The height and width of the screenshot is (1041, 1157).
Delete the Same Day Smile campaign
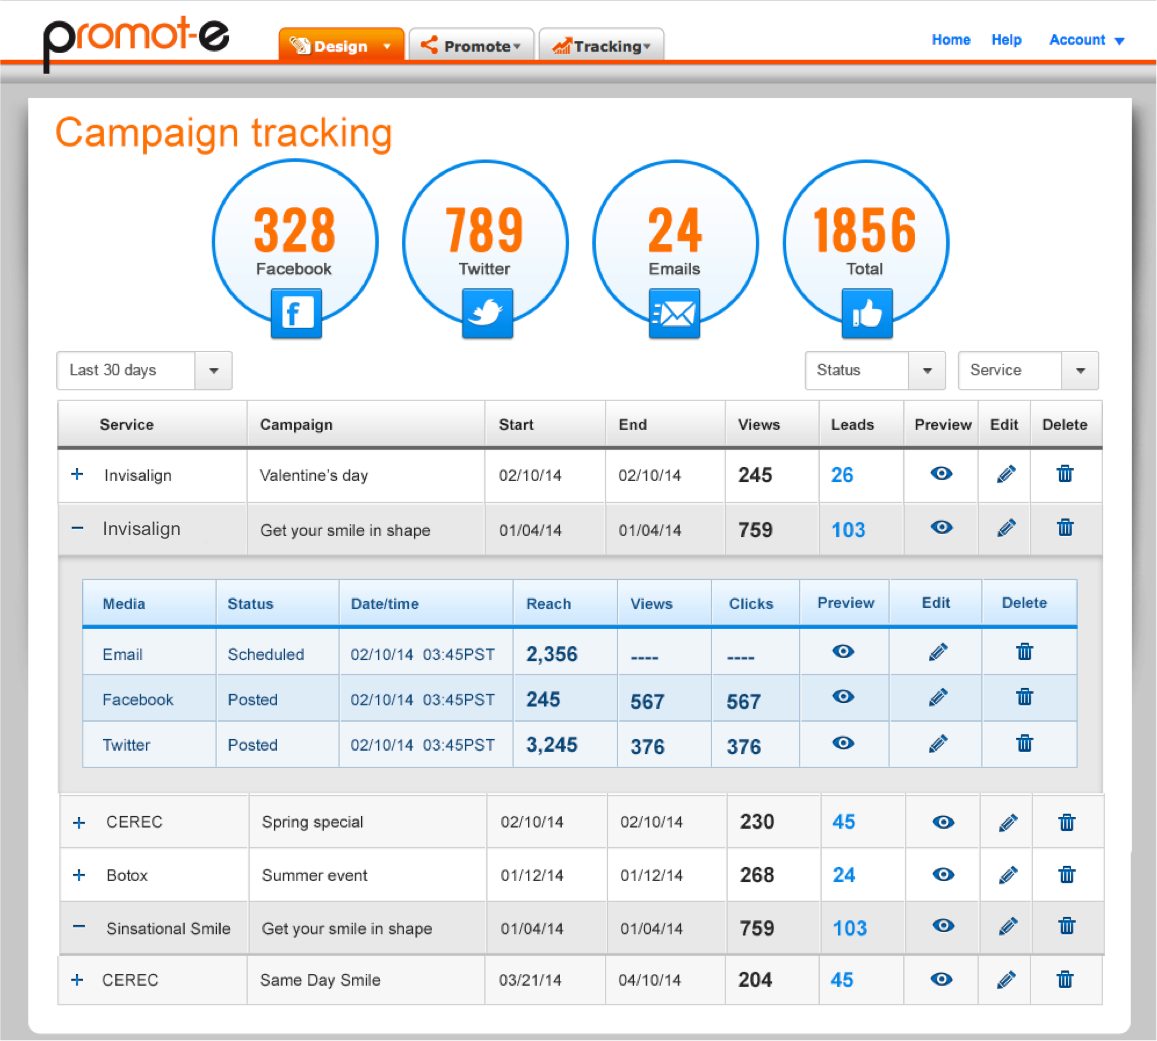1065,979
